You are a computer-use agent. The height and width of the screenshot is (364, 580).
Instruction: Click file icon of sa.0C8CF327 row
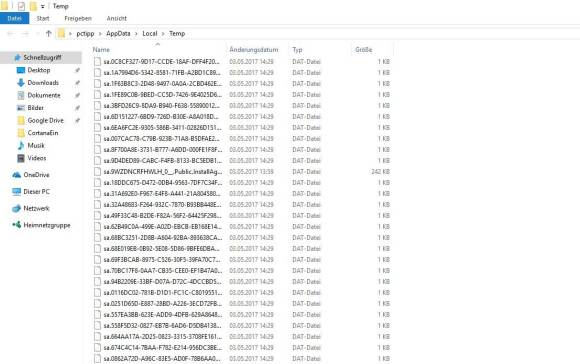point(97,61)
